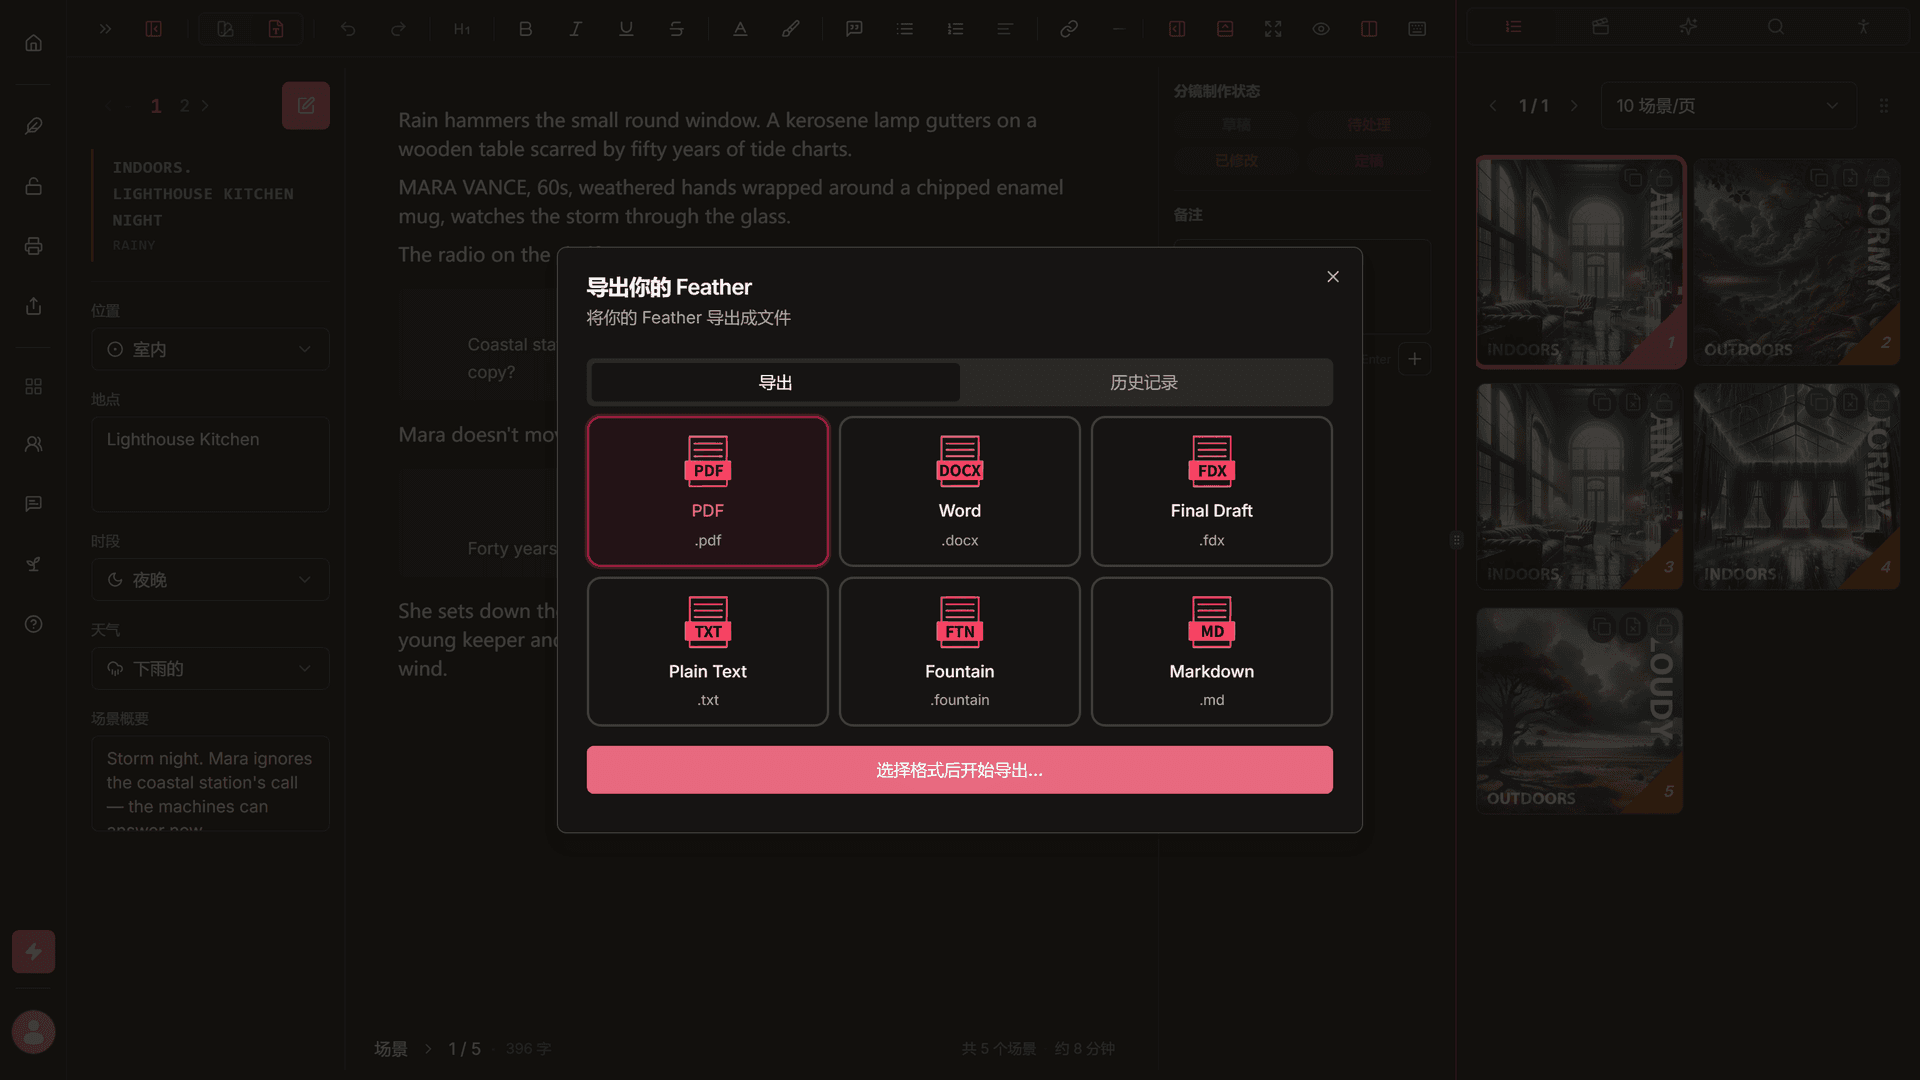This screenshot has height=1080, width=1920.
Task: Open the print icon in left sidebar
Action: point(34,246)
